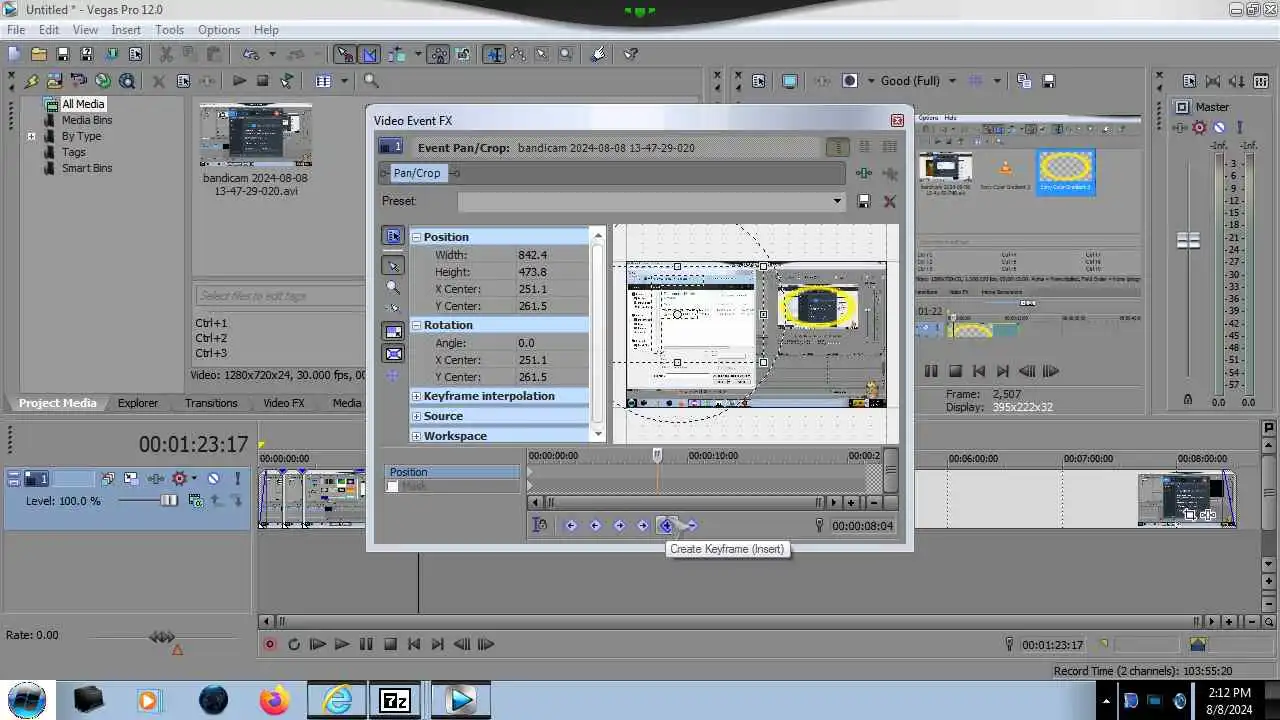Image resolution: width=1280 pixels, height=720 pixels.
Task: Open the Good (Full) preview quality dropdown
Action: (951, 81)
